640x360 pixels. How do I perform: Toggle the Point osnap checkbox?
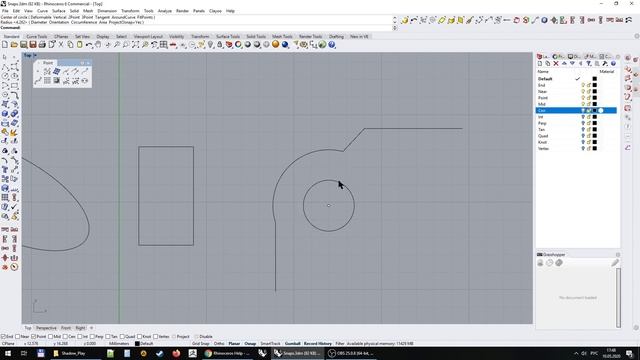[34, 337]
